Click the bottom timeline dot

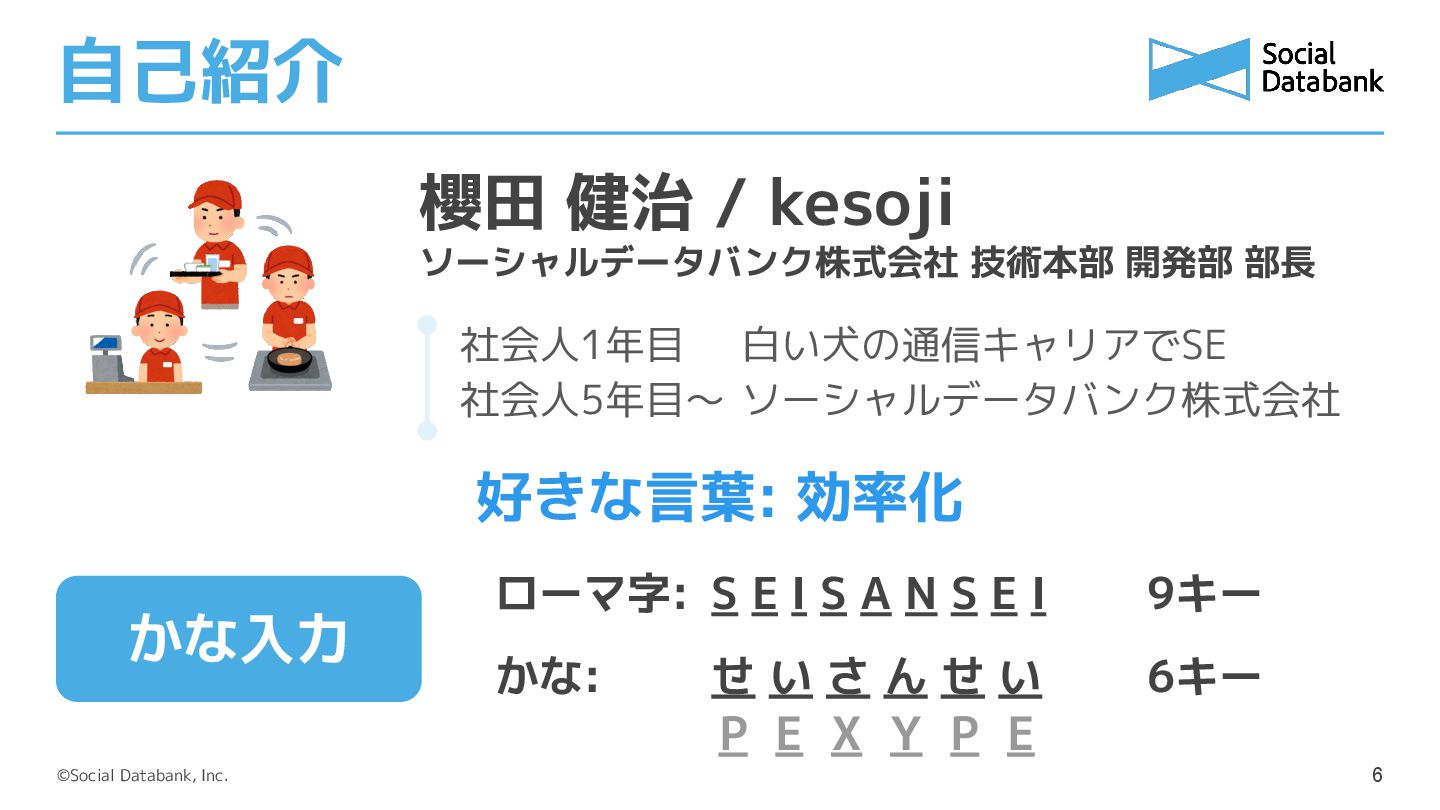click(x=427, y=431)
